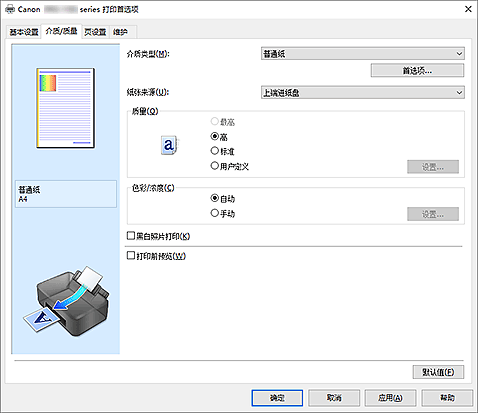The image size is (478, 413).
Task: Click the 帮助 button
Action: tap(447, 398)
